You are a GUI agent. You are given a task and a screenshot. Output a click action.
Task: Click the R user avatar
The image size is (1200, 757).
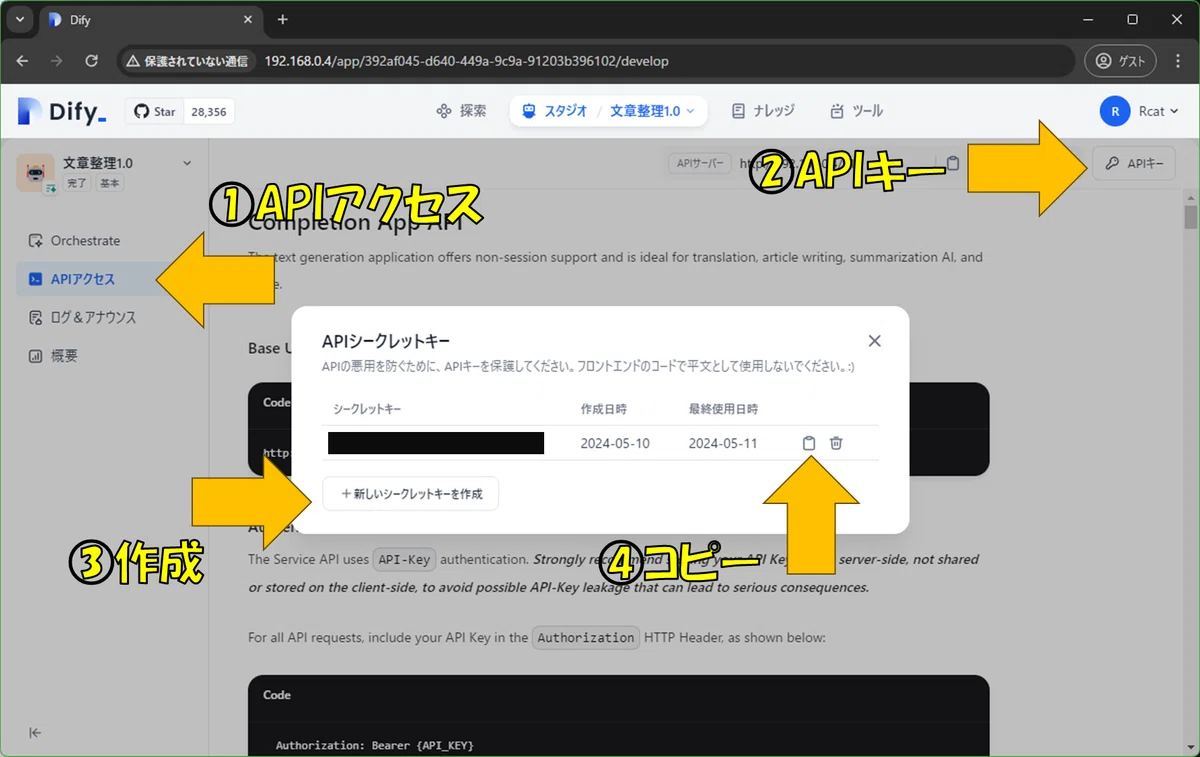[x=1115, y=111]
